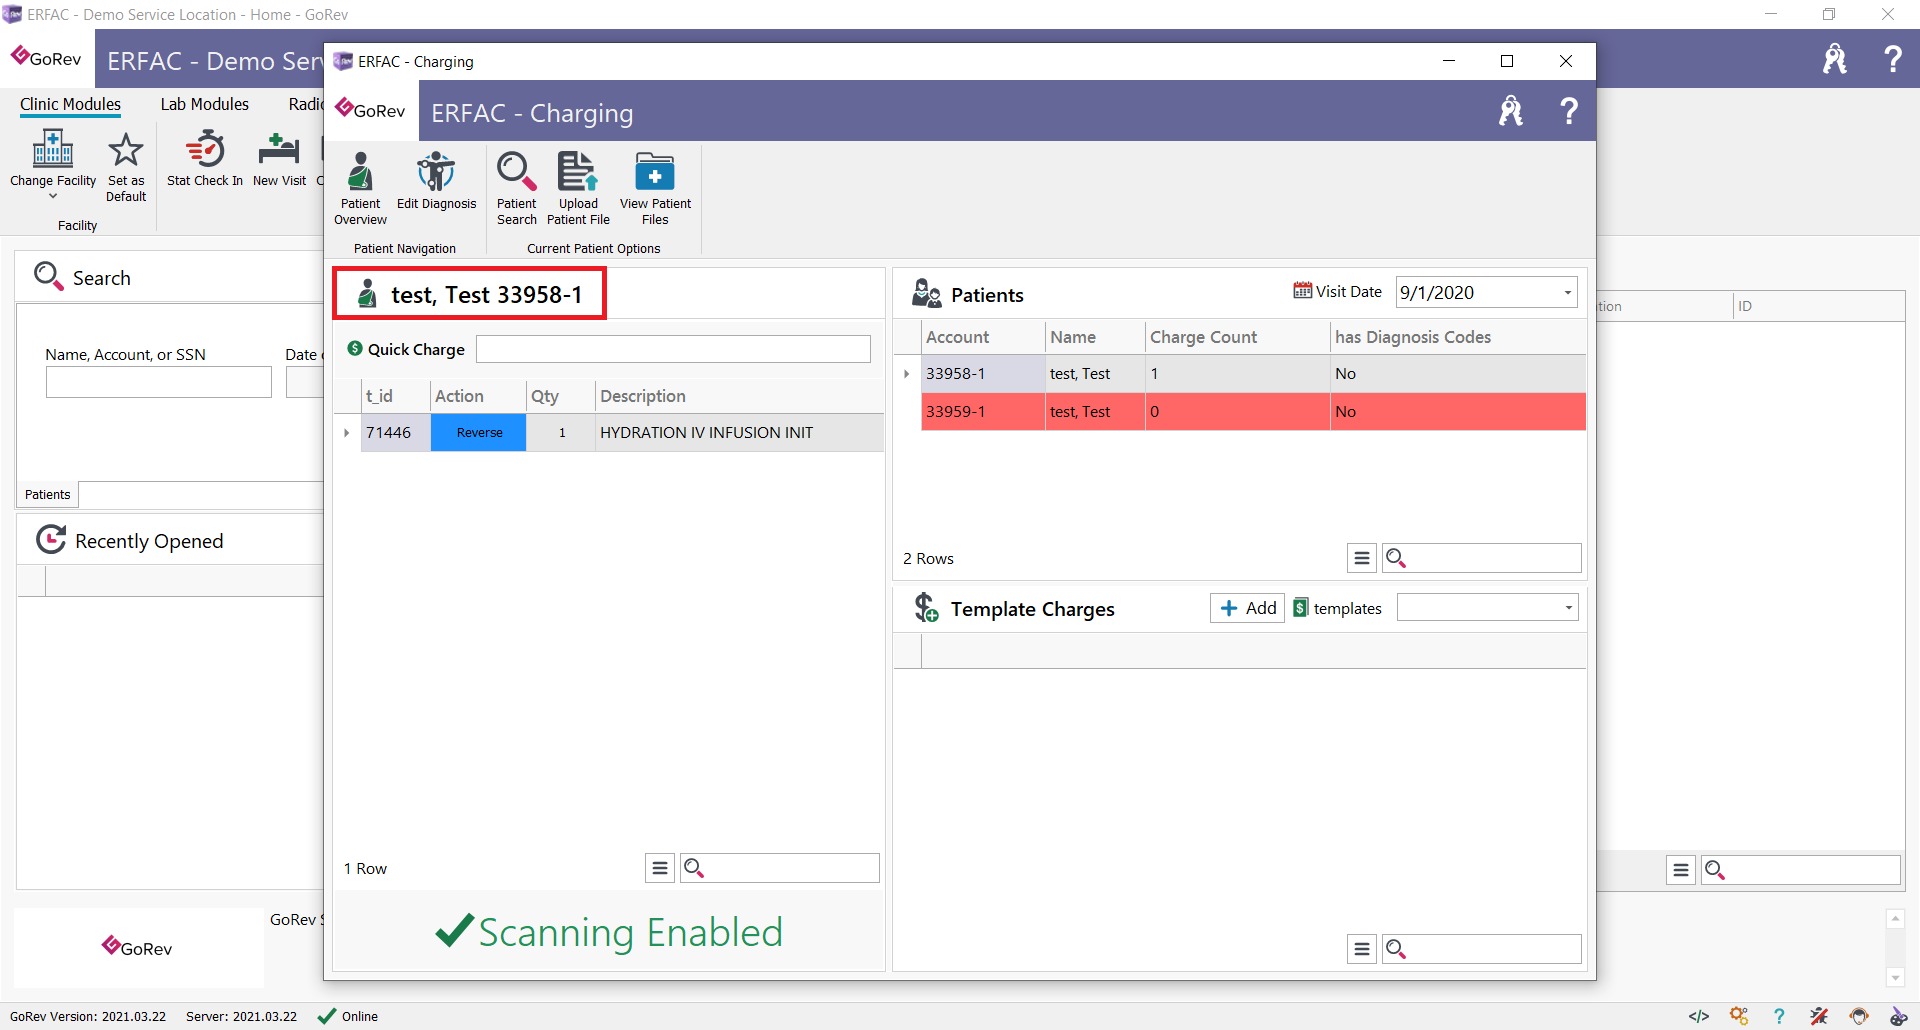The height and width of the screenshot is (1030, 1920).
Task: Click the templates button
Action: [1337, 608]
